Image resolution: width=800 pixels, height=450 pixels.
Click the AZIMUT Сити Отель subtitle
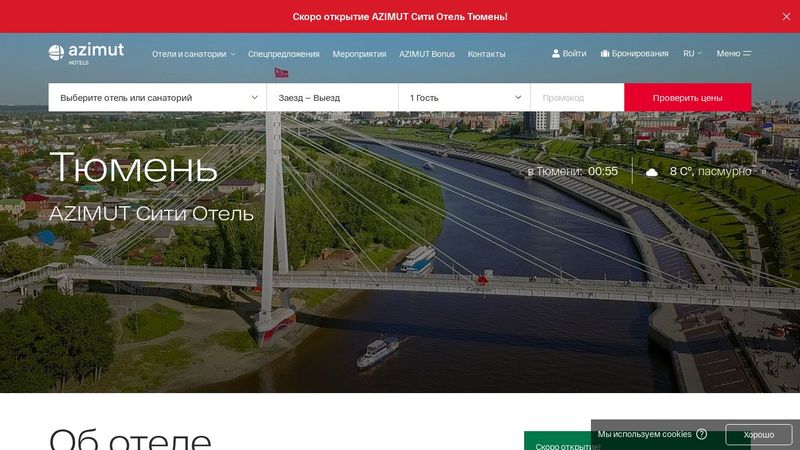[151, 213]
